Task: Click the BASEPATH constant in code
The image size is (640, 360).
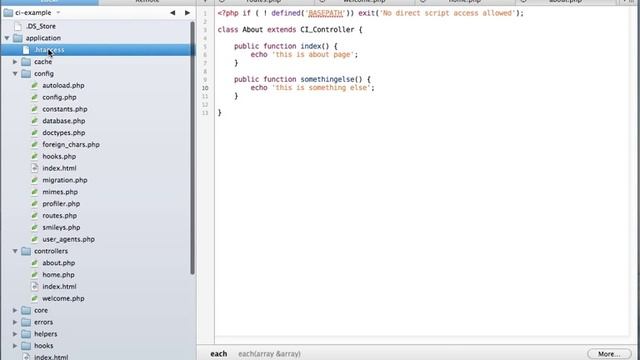Action: pos(326,13)
